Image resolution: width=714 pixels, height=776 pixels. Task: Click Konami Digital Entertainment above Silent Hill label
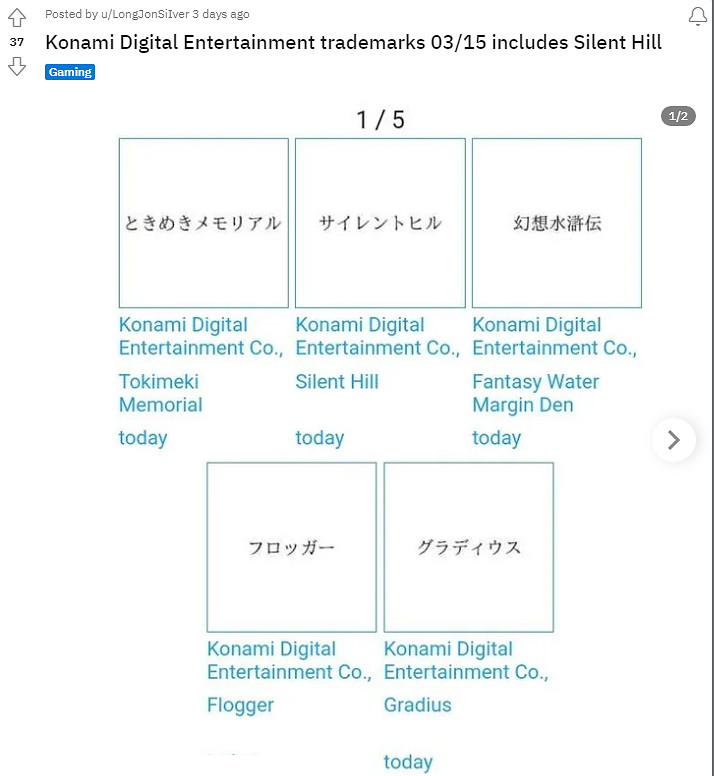(378, 336)
